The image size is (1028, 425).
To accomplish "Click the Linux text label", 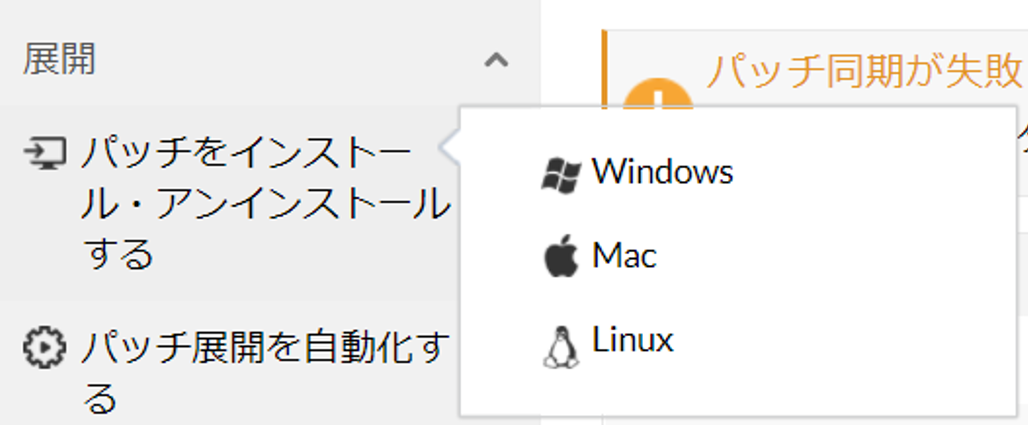I will coord(633,340).
